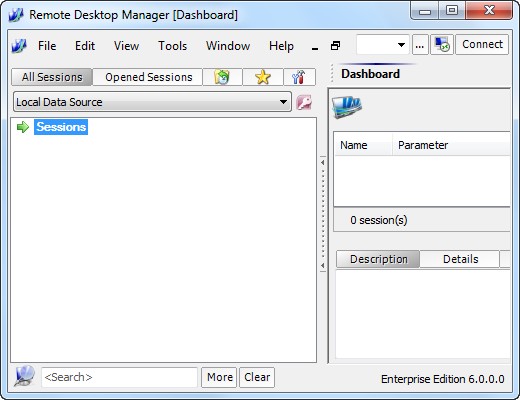
Task: Click the Connect button
Action: pos(482,44)
